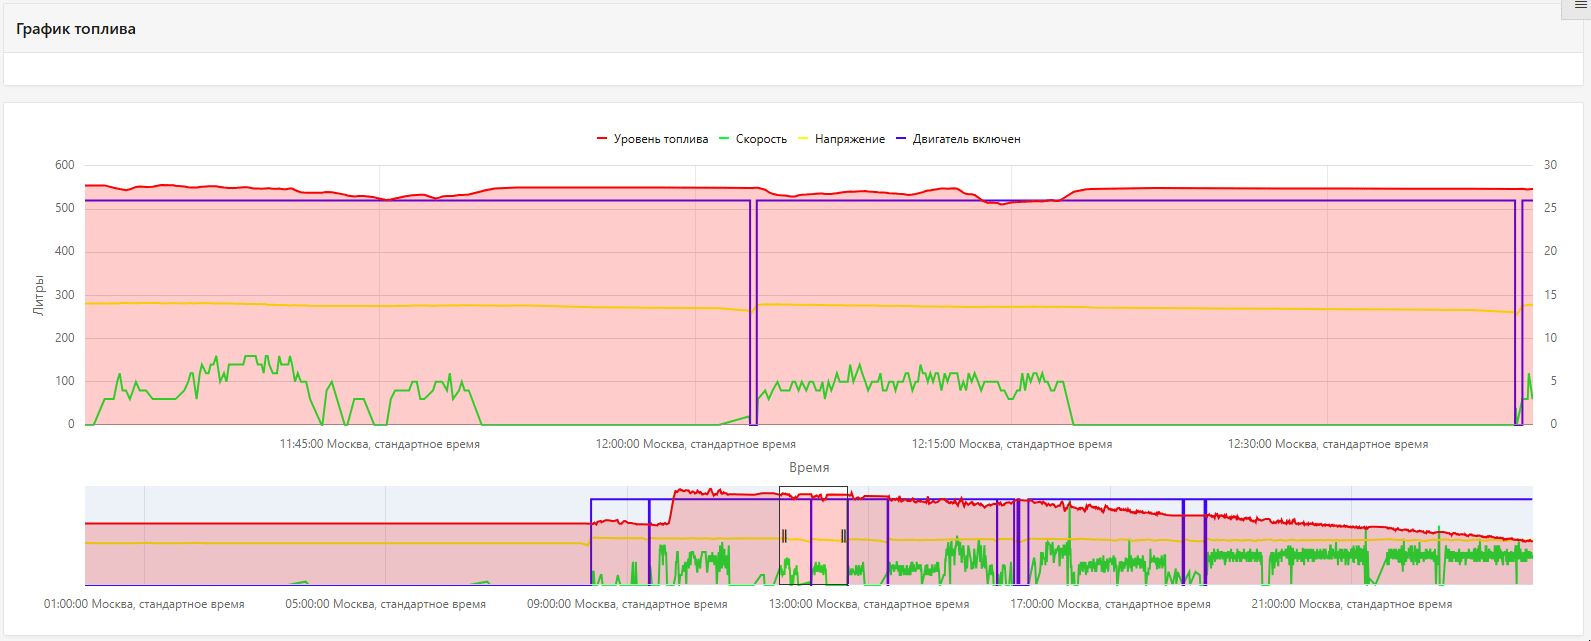This screenshot has height=641, width=1591.
Task: Grab the left navigator range handle
Action: [784, 536]
